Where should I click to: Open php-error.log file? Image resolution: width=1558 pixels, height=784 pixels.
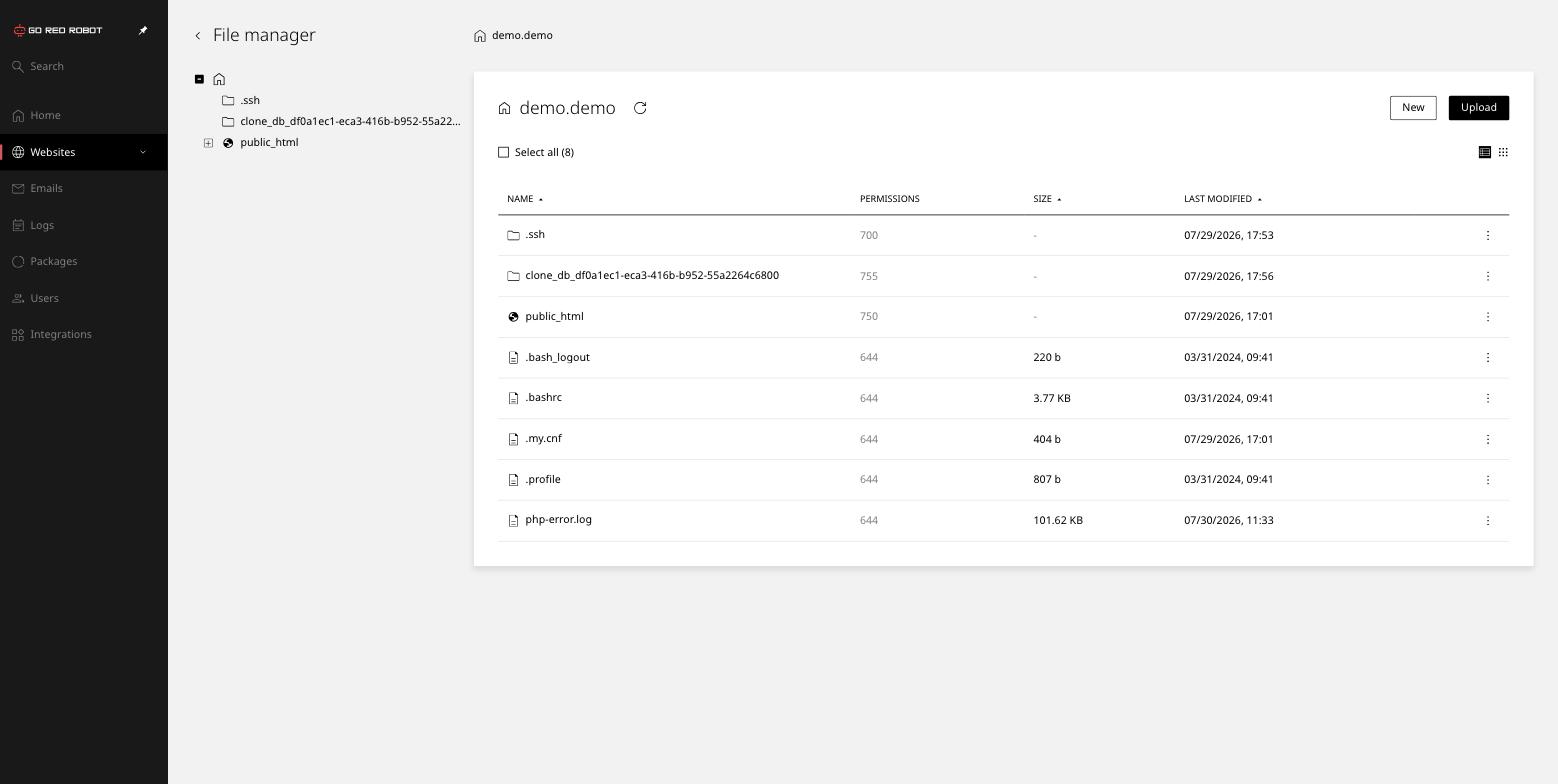point(558,520)
